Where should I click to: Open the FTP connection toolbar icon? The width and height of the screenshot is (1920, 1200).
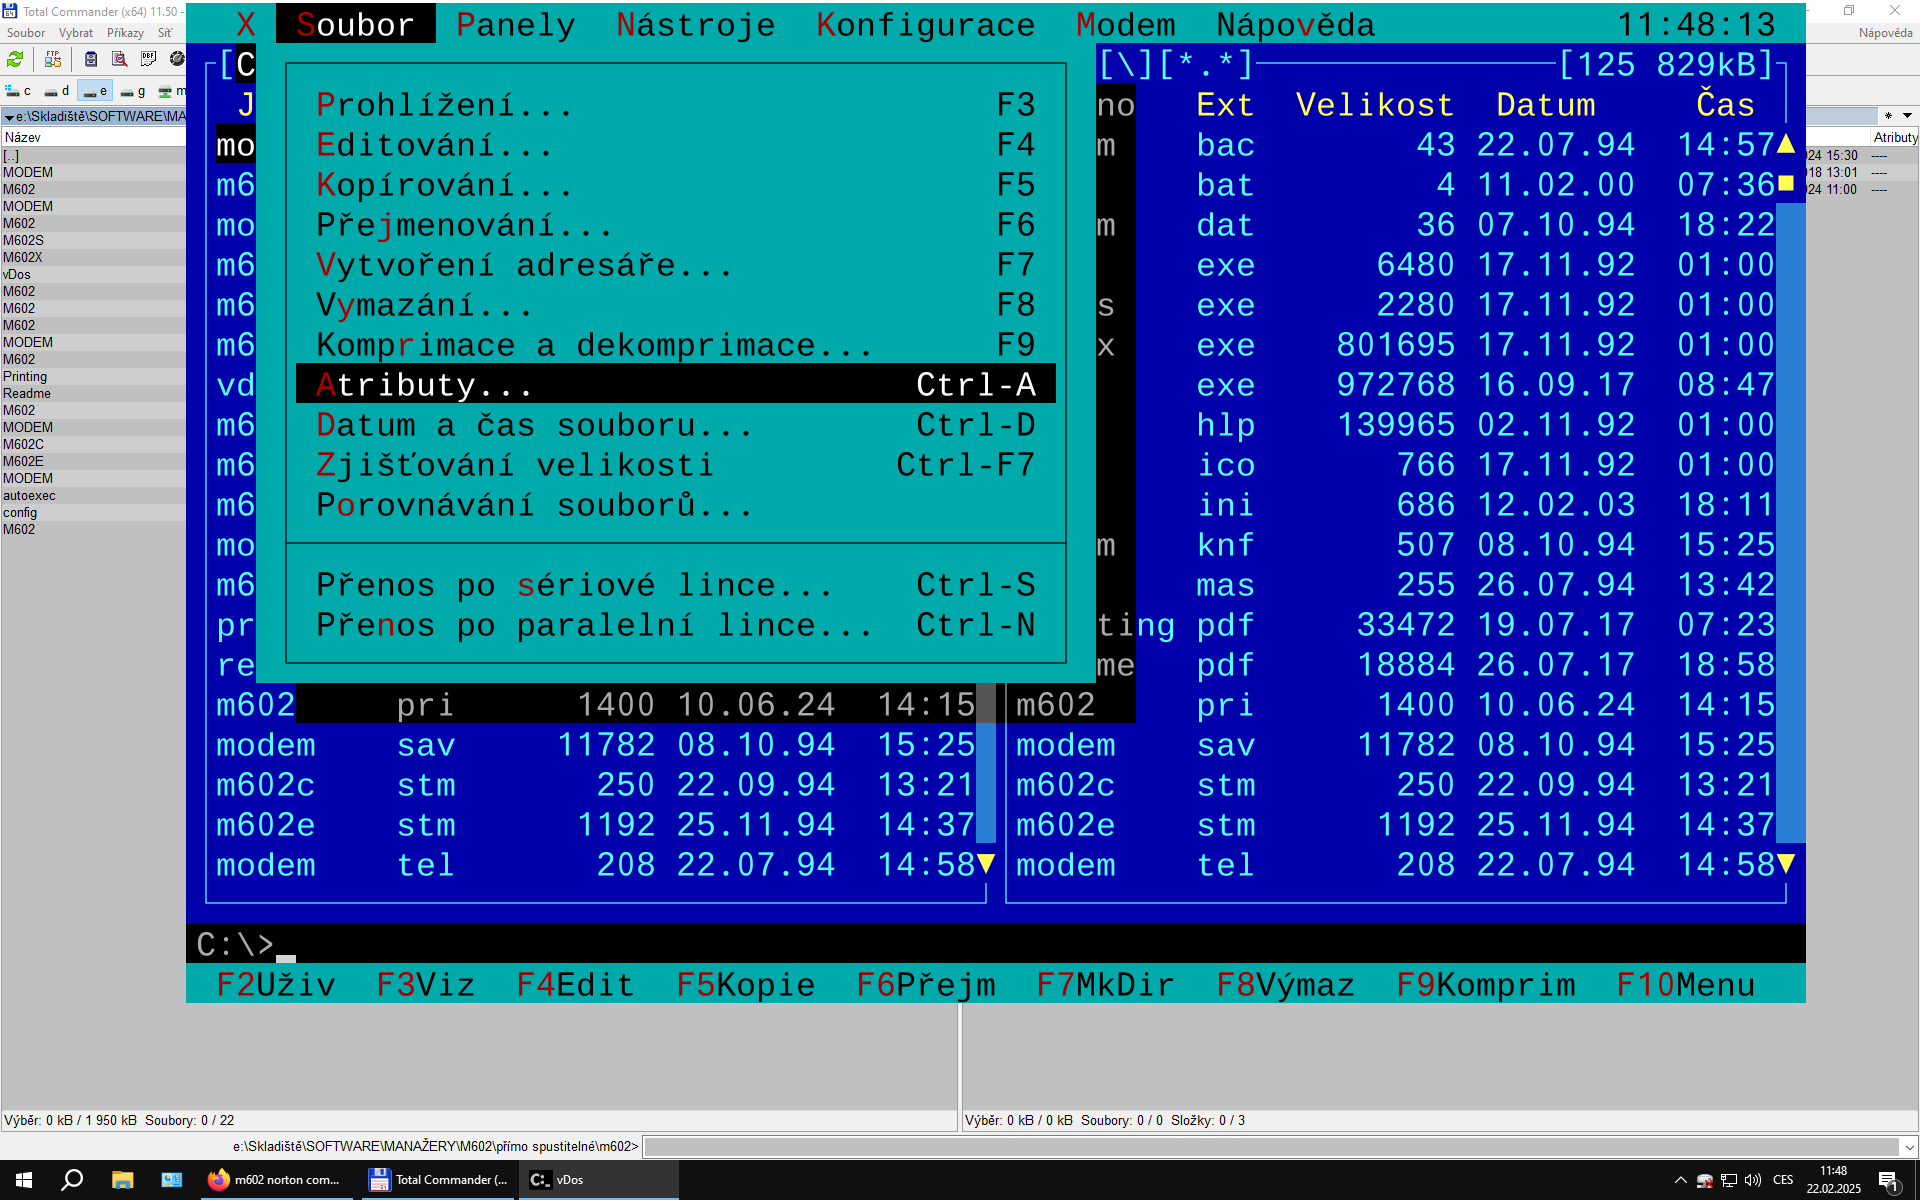[x=53, y=60]
